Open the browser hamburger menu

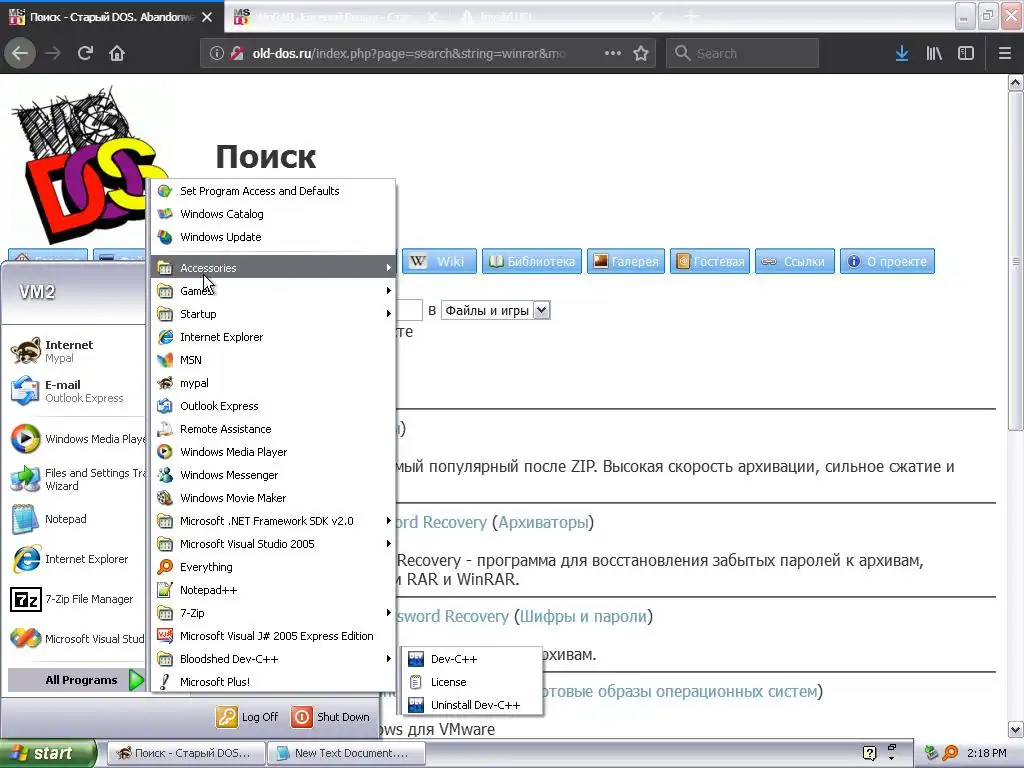point(1004,53)
